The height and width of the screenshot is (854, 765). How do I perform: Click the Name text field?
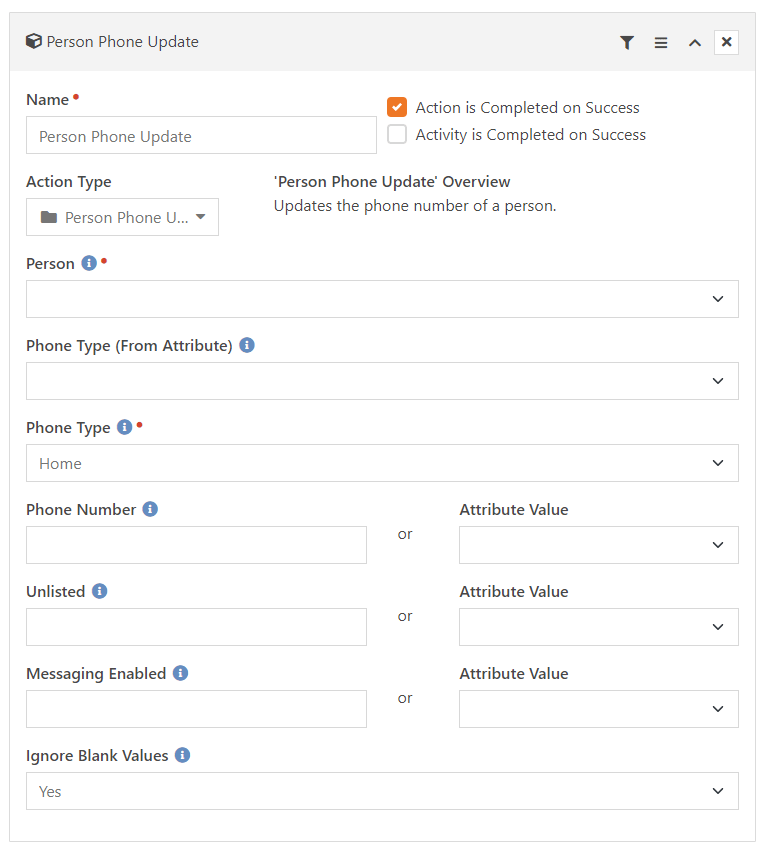(x=201, y=136)
